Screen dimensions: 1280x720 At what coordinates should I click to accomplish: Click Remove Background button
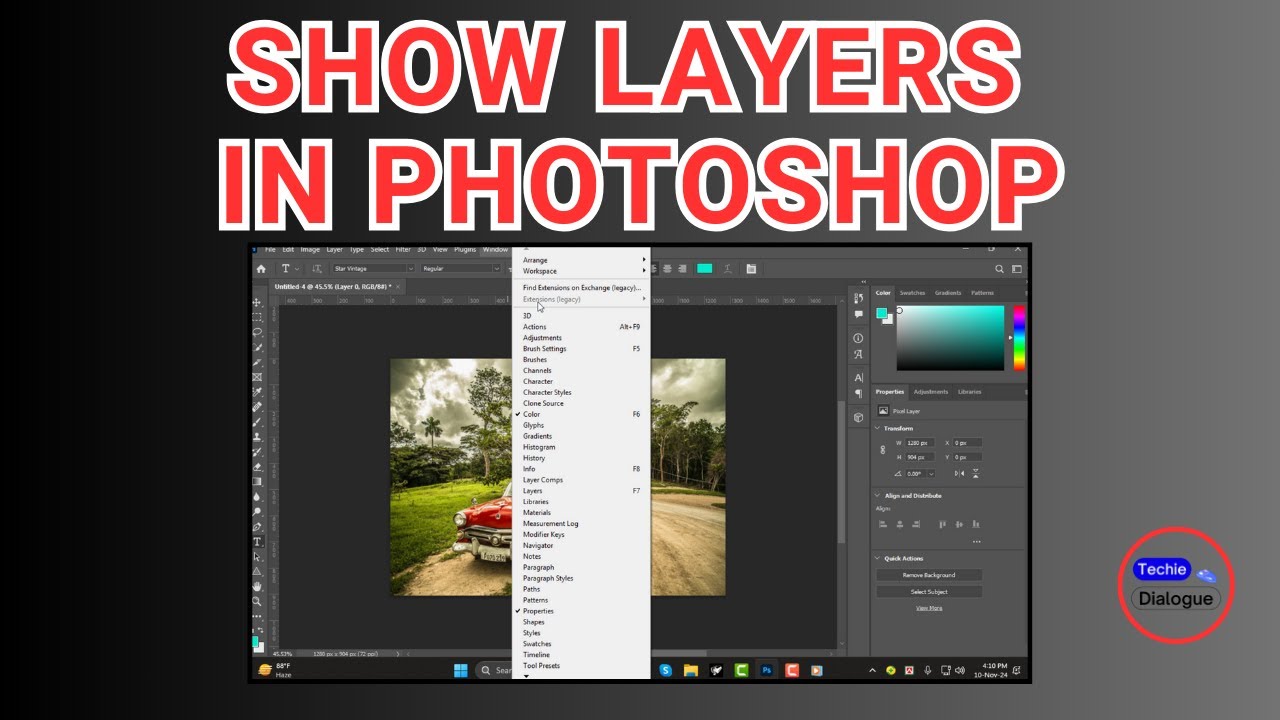click(929, 575)
